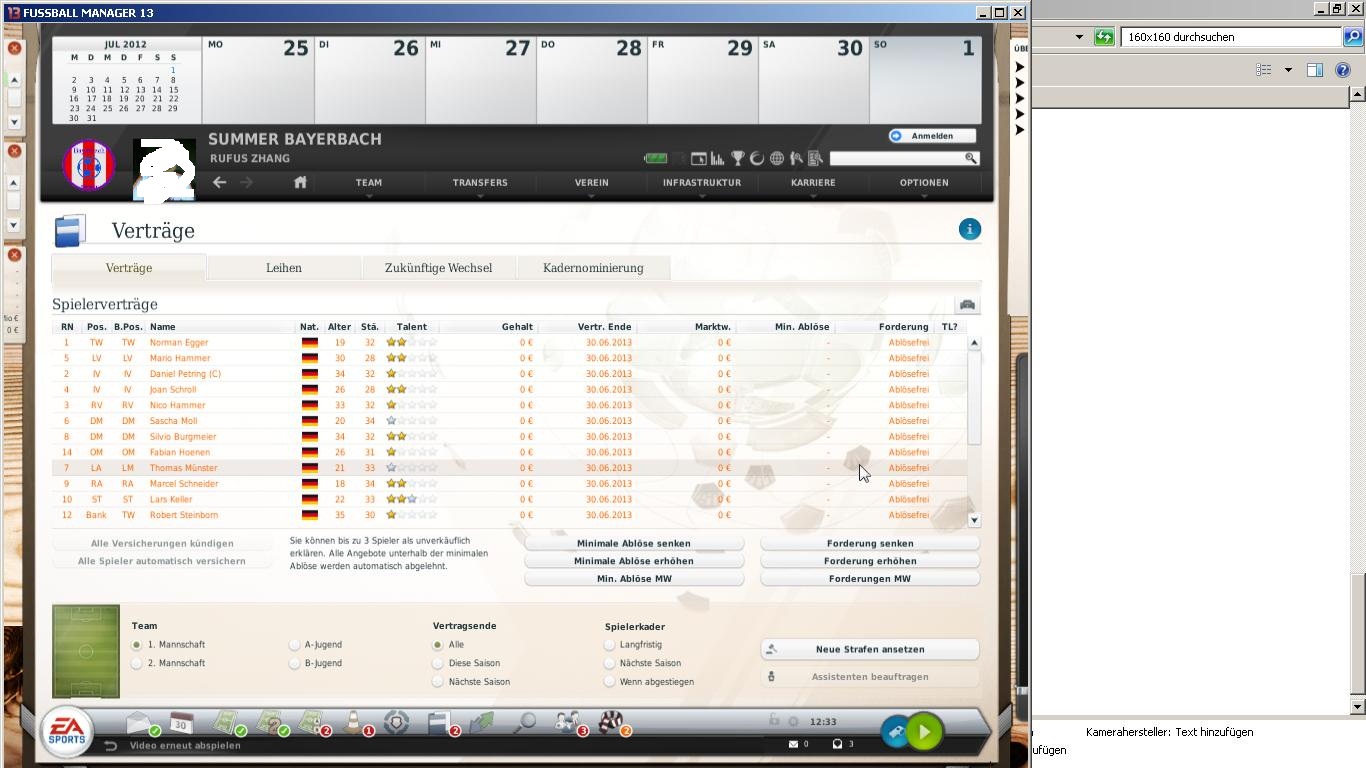Click the fan scarf icon with orange badge
The height and width of the screenshot is (768, 1366).
pyautogui.click(x=611, y=722)
